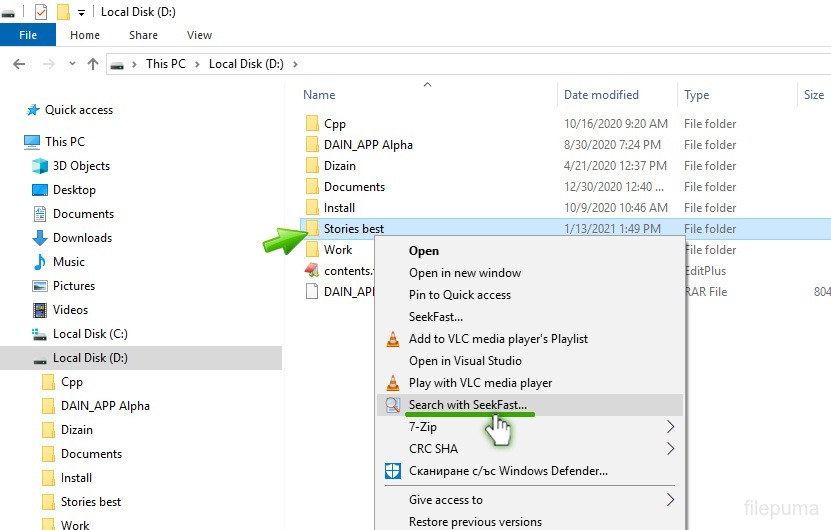Expand the 7-Zip submenu

pyautogui.click(x=670, y=427)
